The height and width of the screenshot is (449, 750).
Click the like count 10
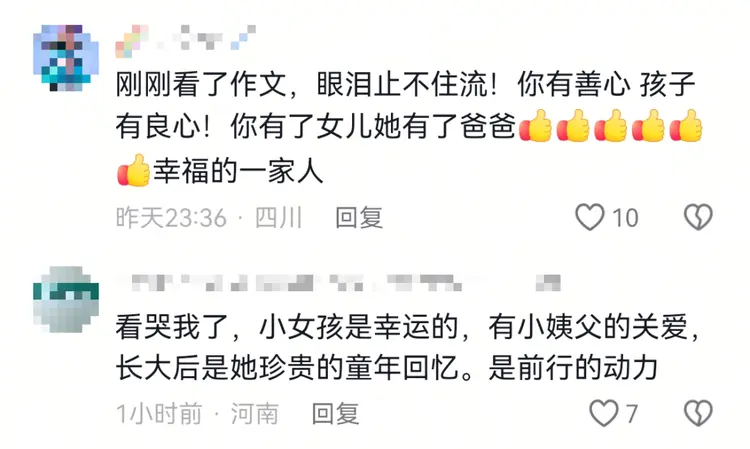point(625,219)
